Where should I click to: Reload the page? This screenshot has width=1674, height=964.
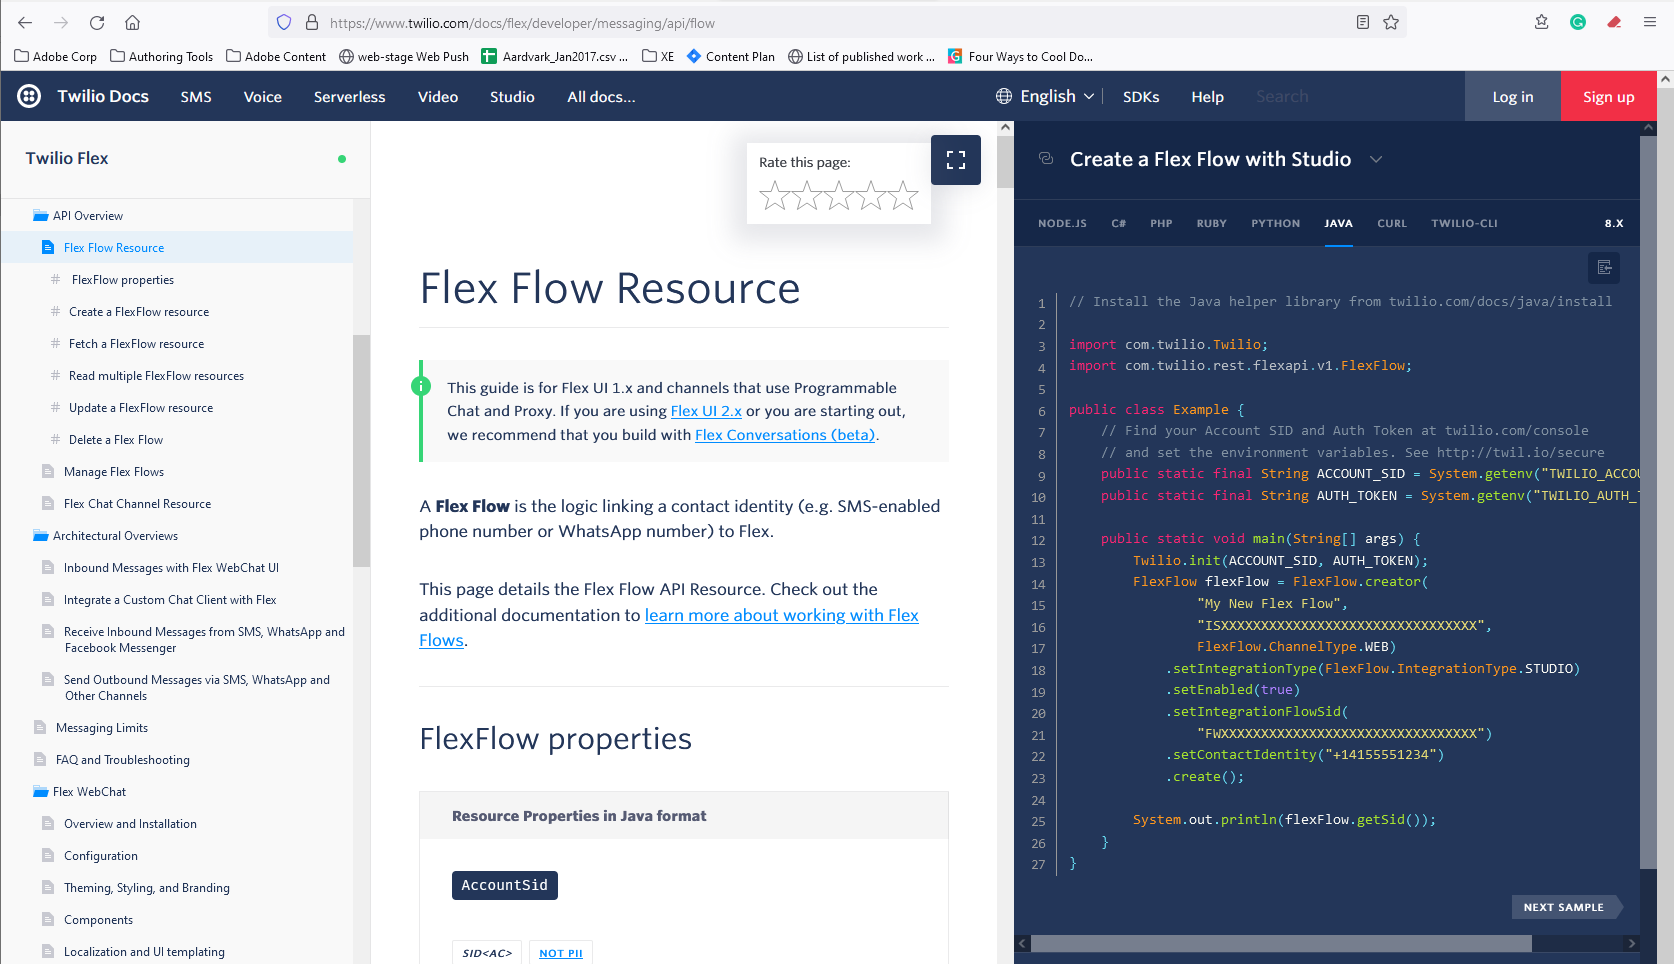coord(97,22)
